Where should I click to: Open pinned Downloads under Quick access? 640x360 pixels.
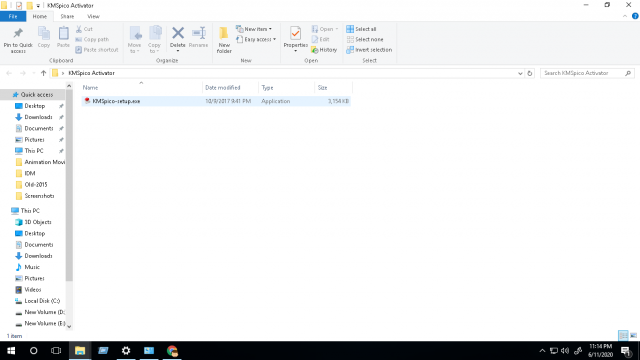point(38,117)
